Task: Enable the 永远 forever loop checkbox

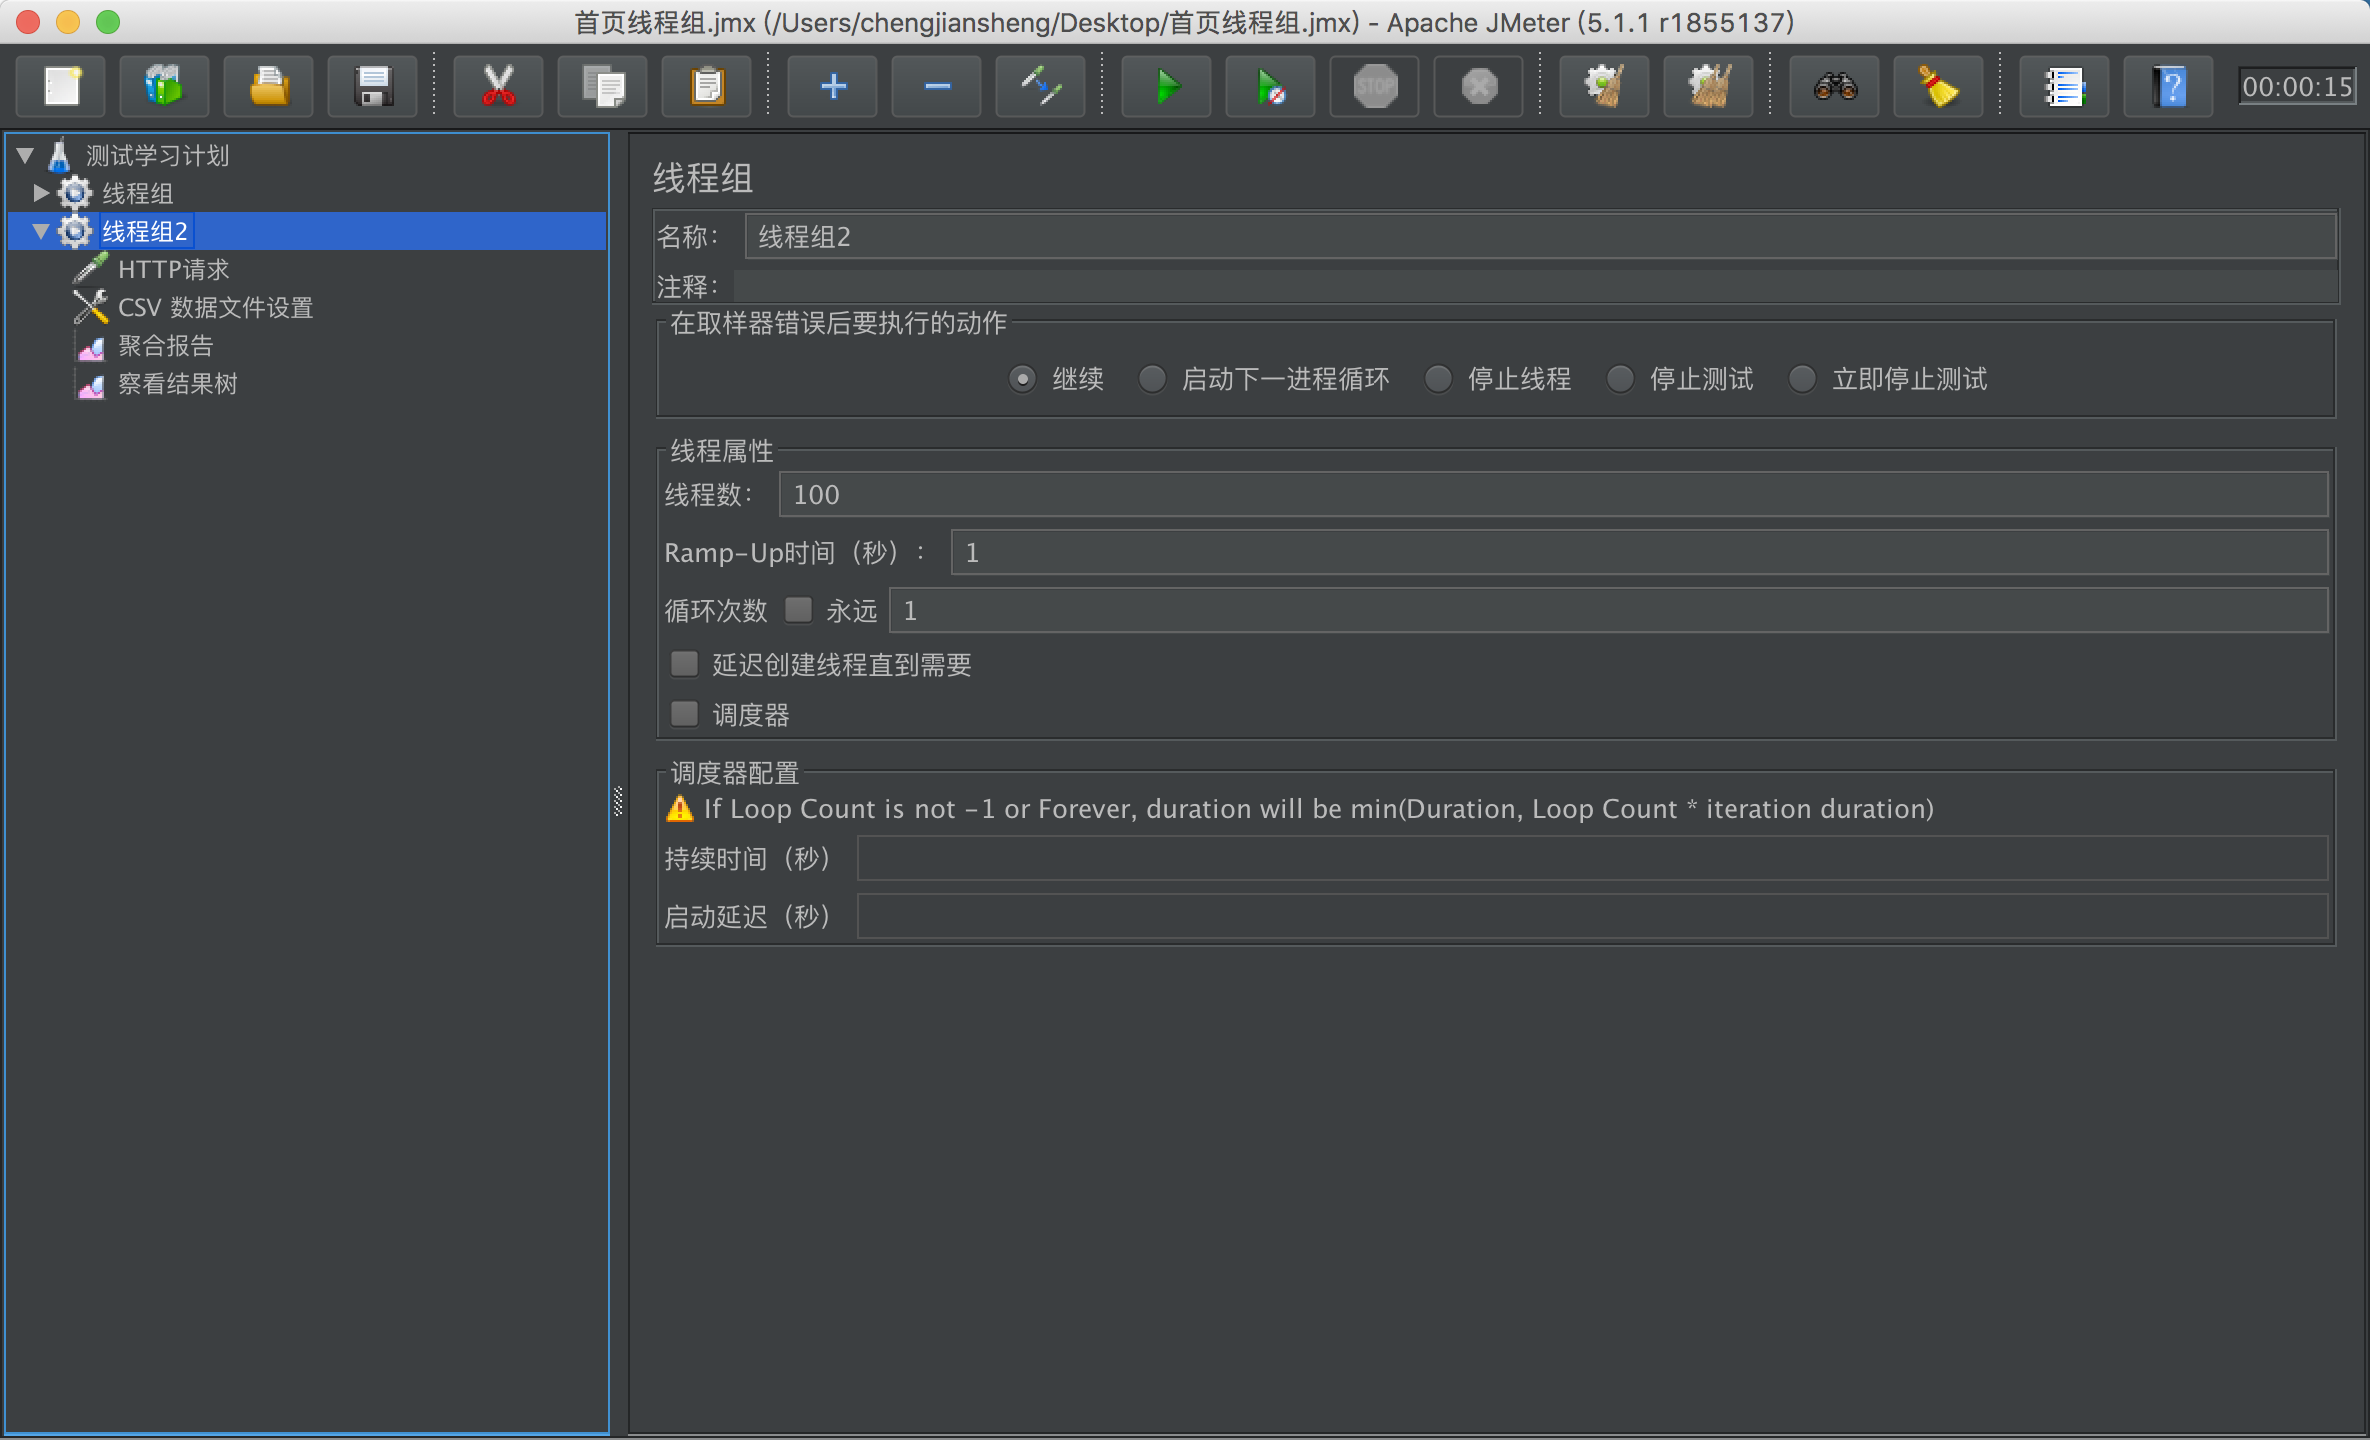Action: click(x=798, y=610)
